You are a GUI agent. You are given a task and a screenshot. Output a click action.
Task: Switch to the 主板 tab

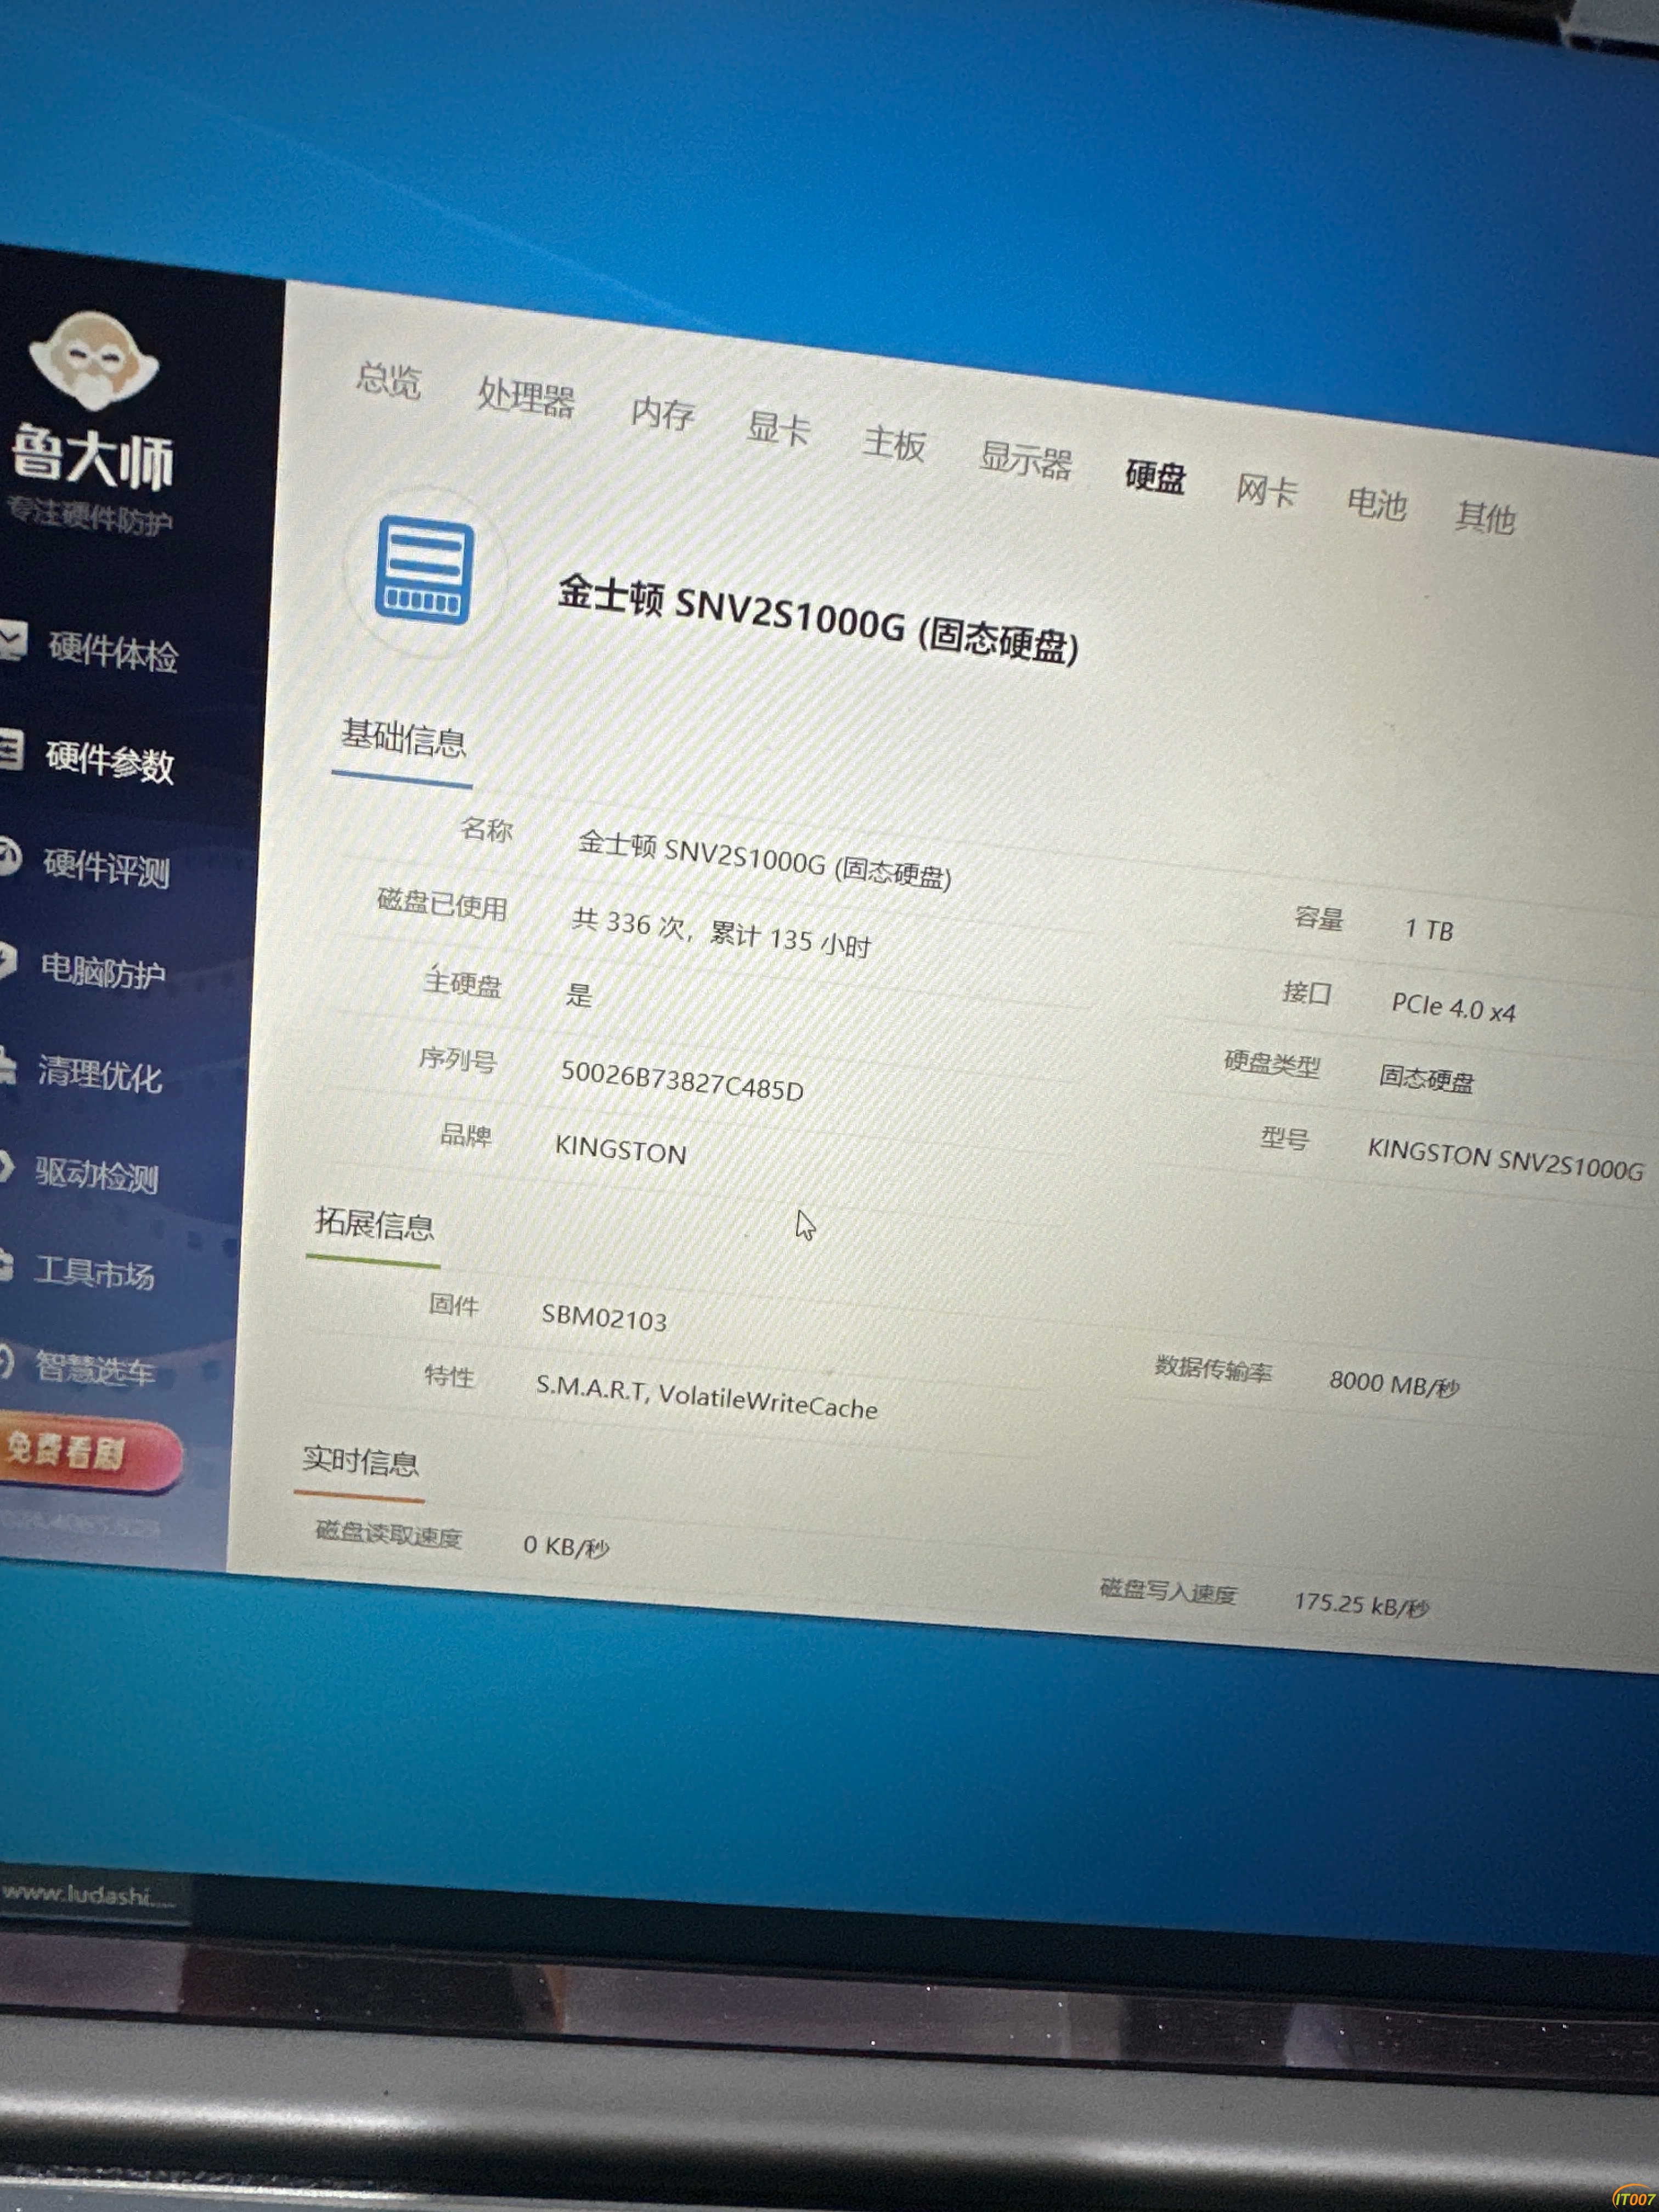pos(894,443)
